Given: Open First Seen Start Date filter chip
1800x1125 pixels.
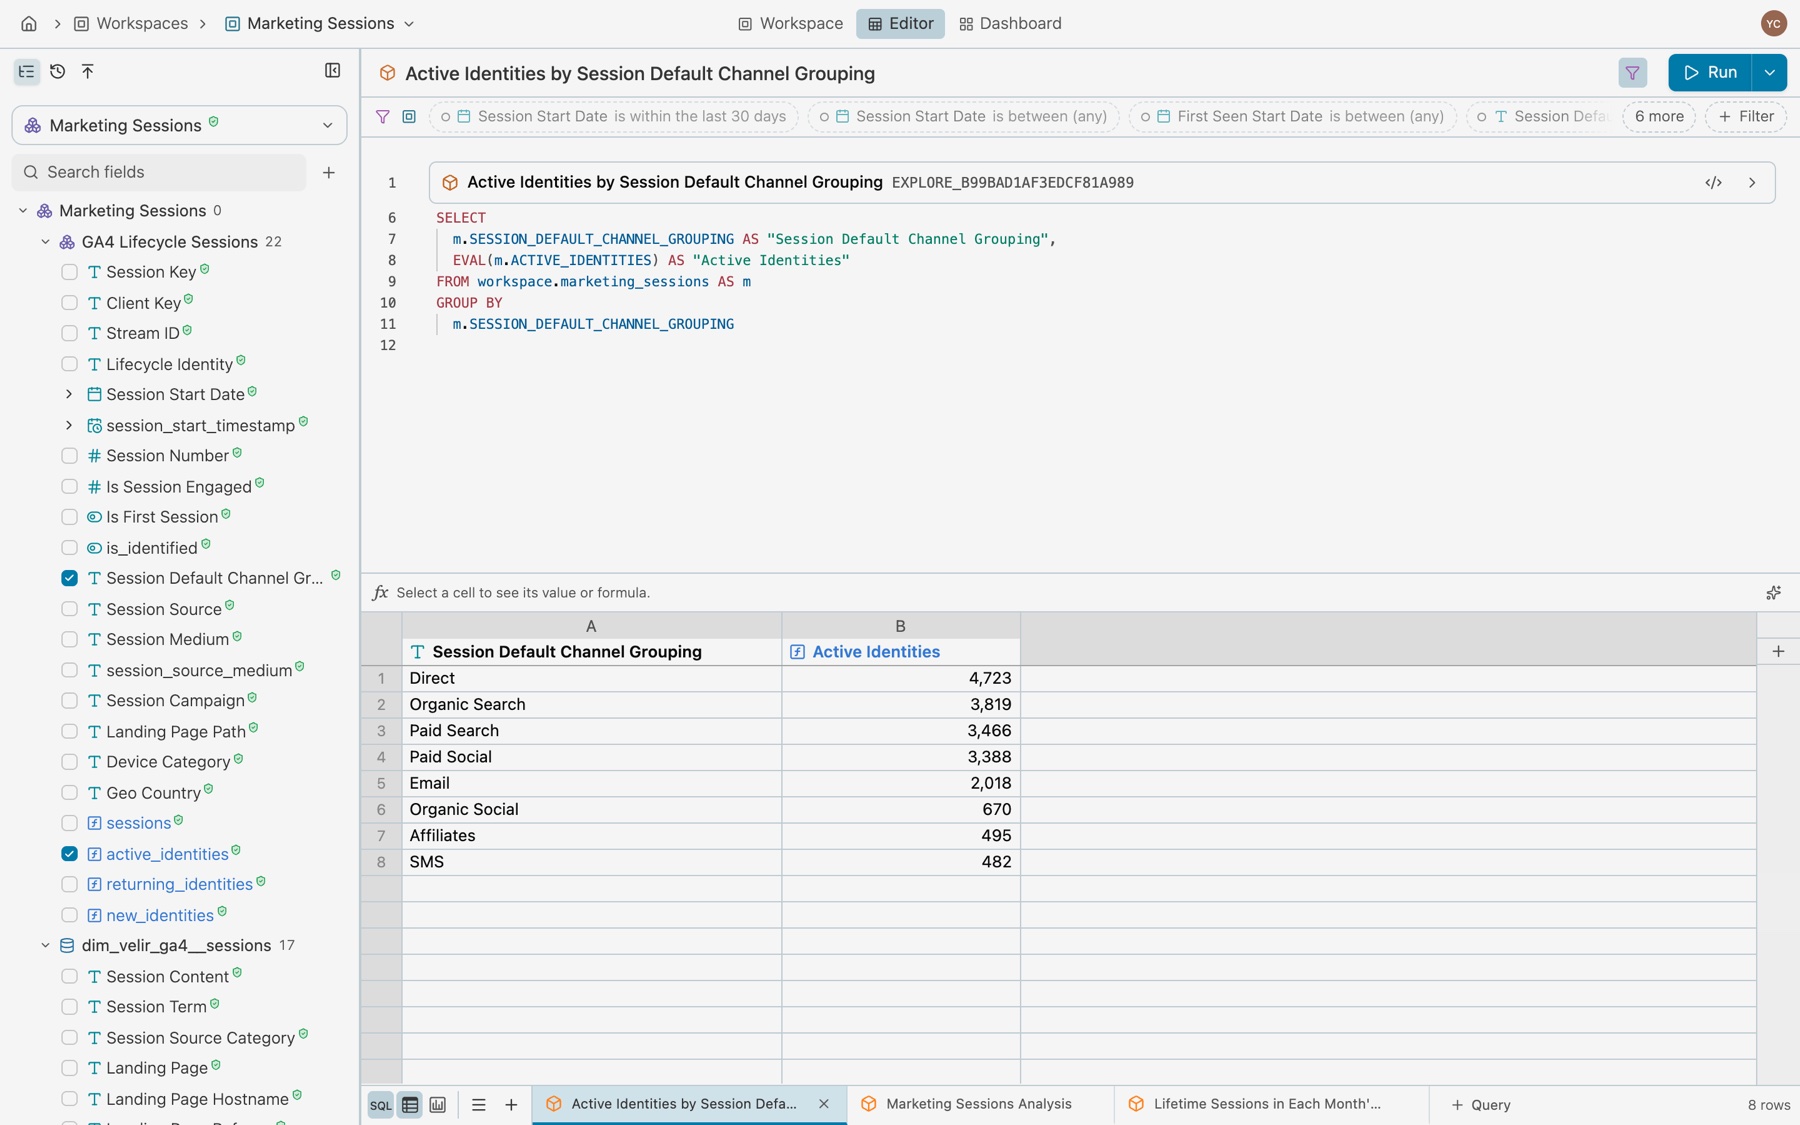Looking at the screenshot, I should point(1293,116).
